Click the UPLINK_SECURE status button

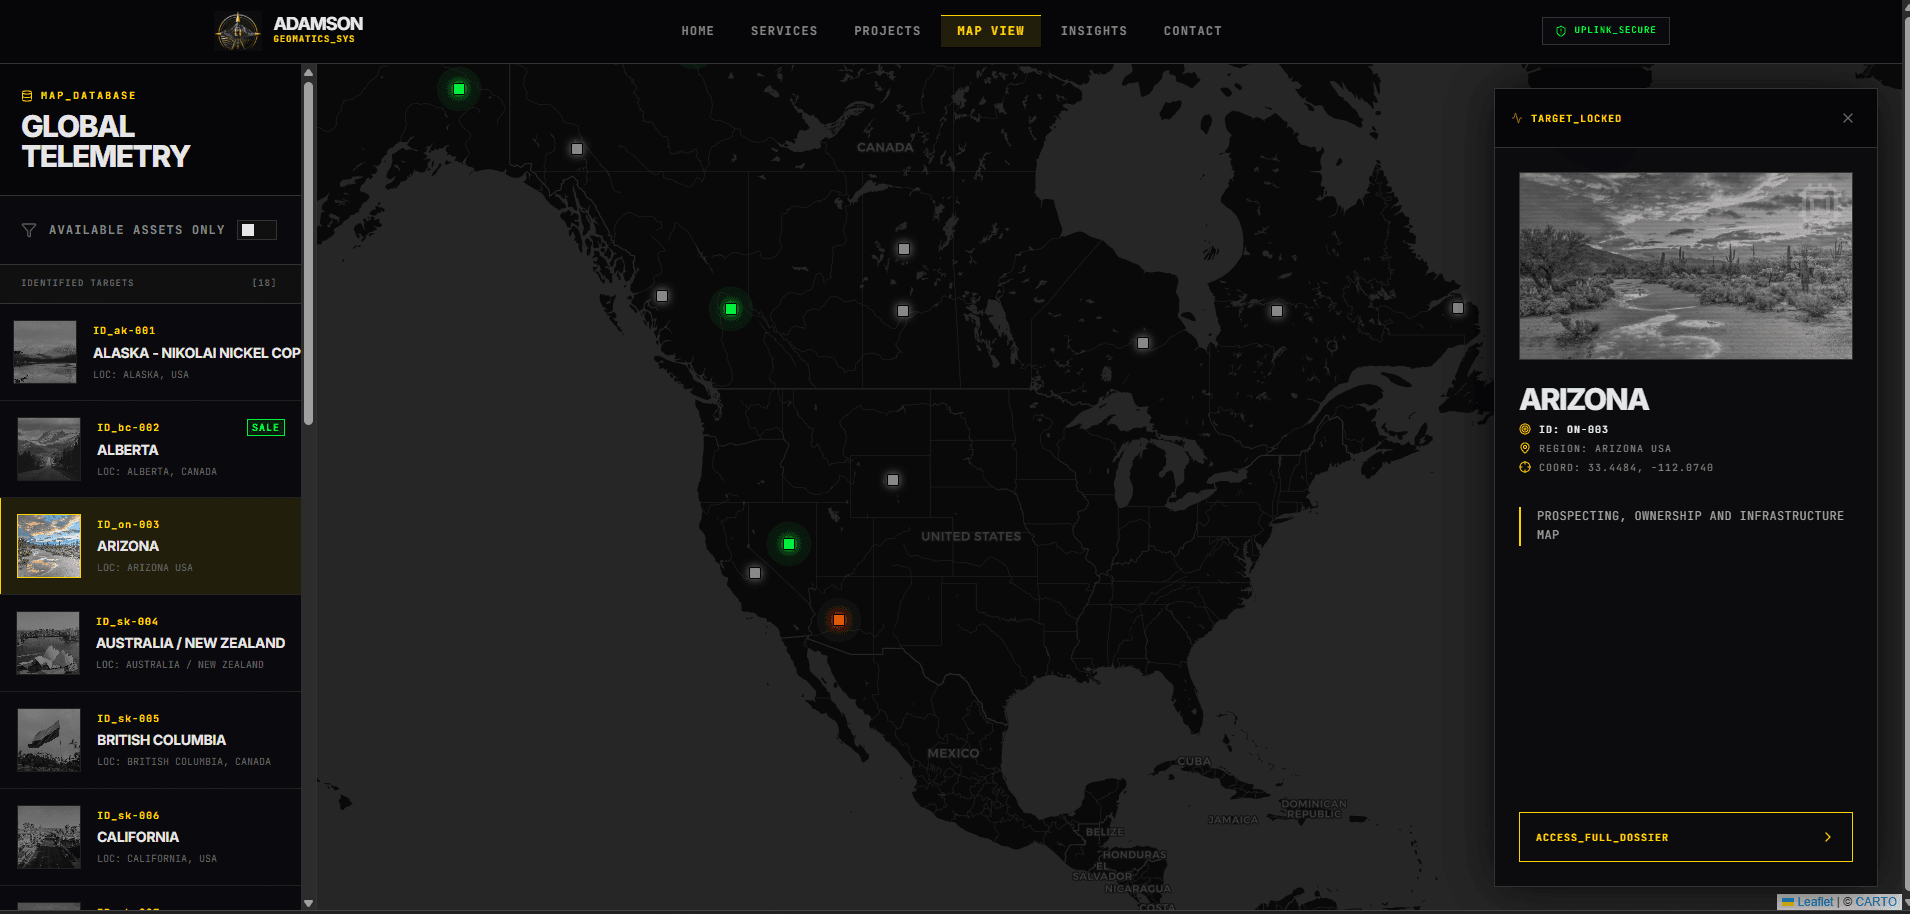1606,31
